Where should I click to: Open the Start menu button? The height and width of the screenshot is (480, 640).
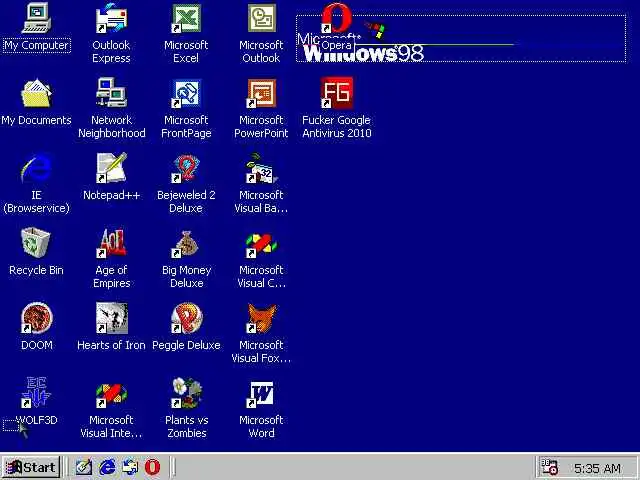(x=31, y=467)
